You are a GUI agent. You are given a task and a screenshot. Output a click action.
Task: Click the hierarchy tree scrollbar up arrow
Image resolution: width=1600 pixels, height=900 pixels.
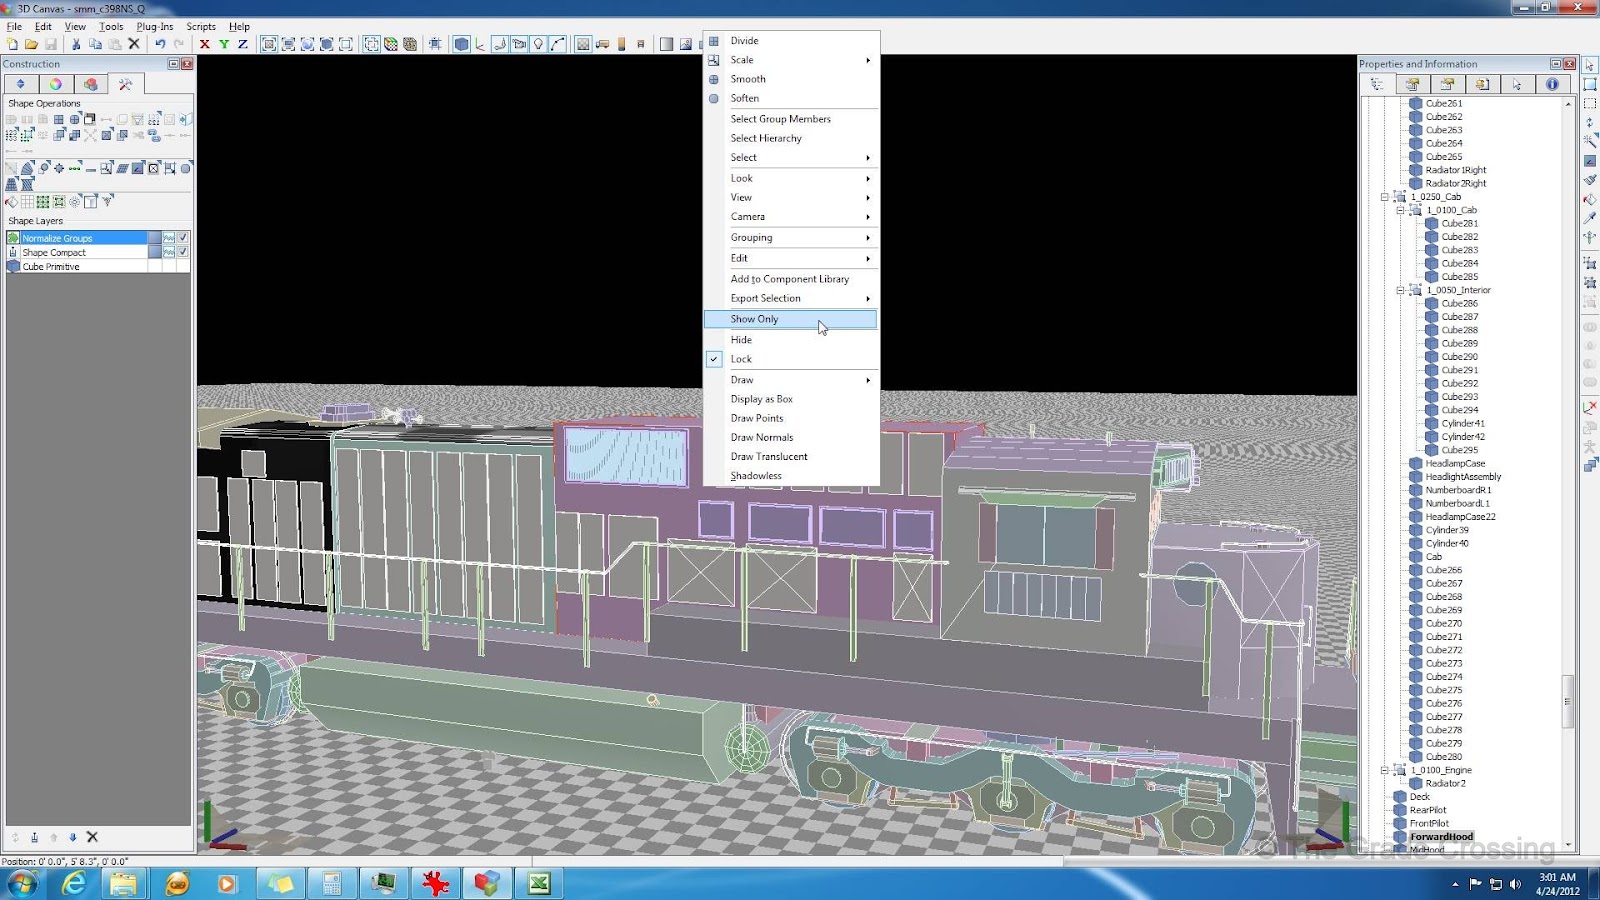[x=1568, y=103]
